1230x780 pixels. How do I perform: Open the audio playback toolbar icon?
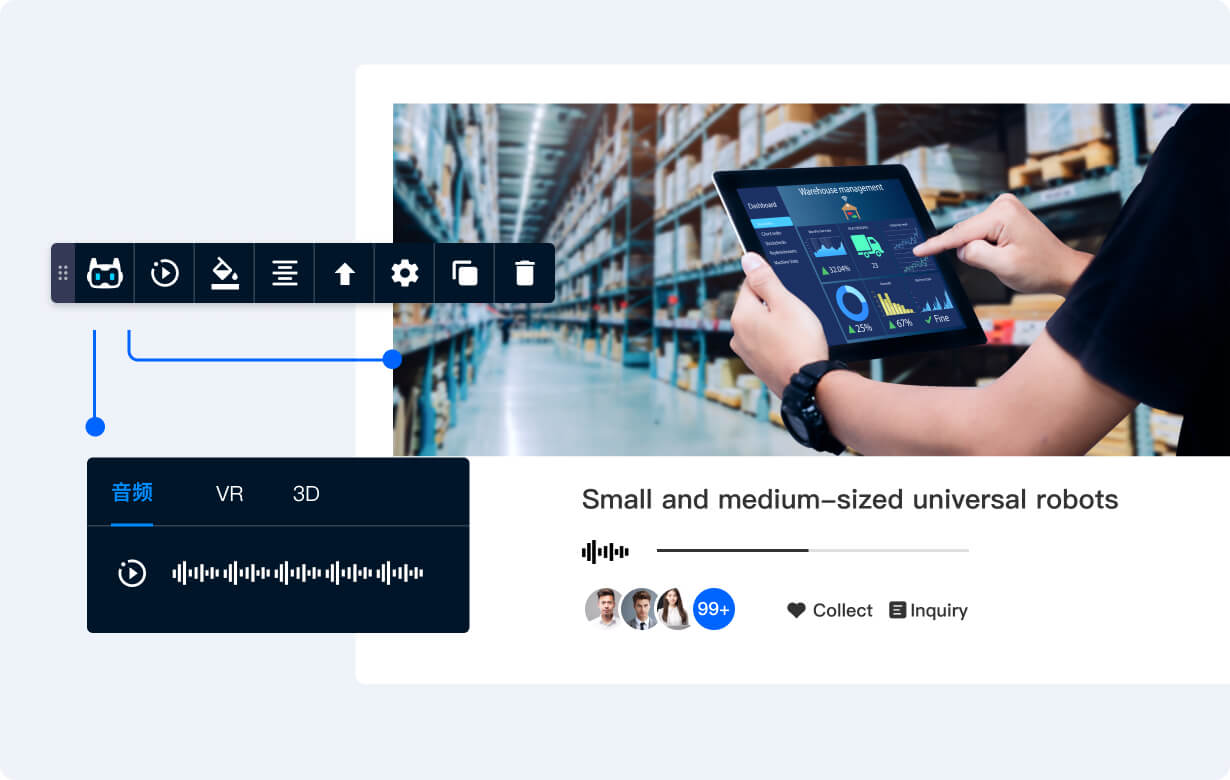coord(165,273)
